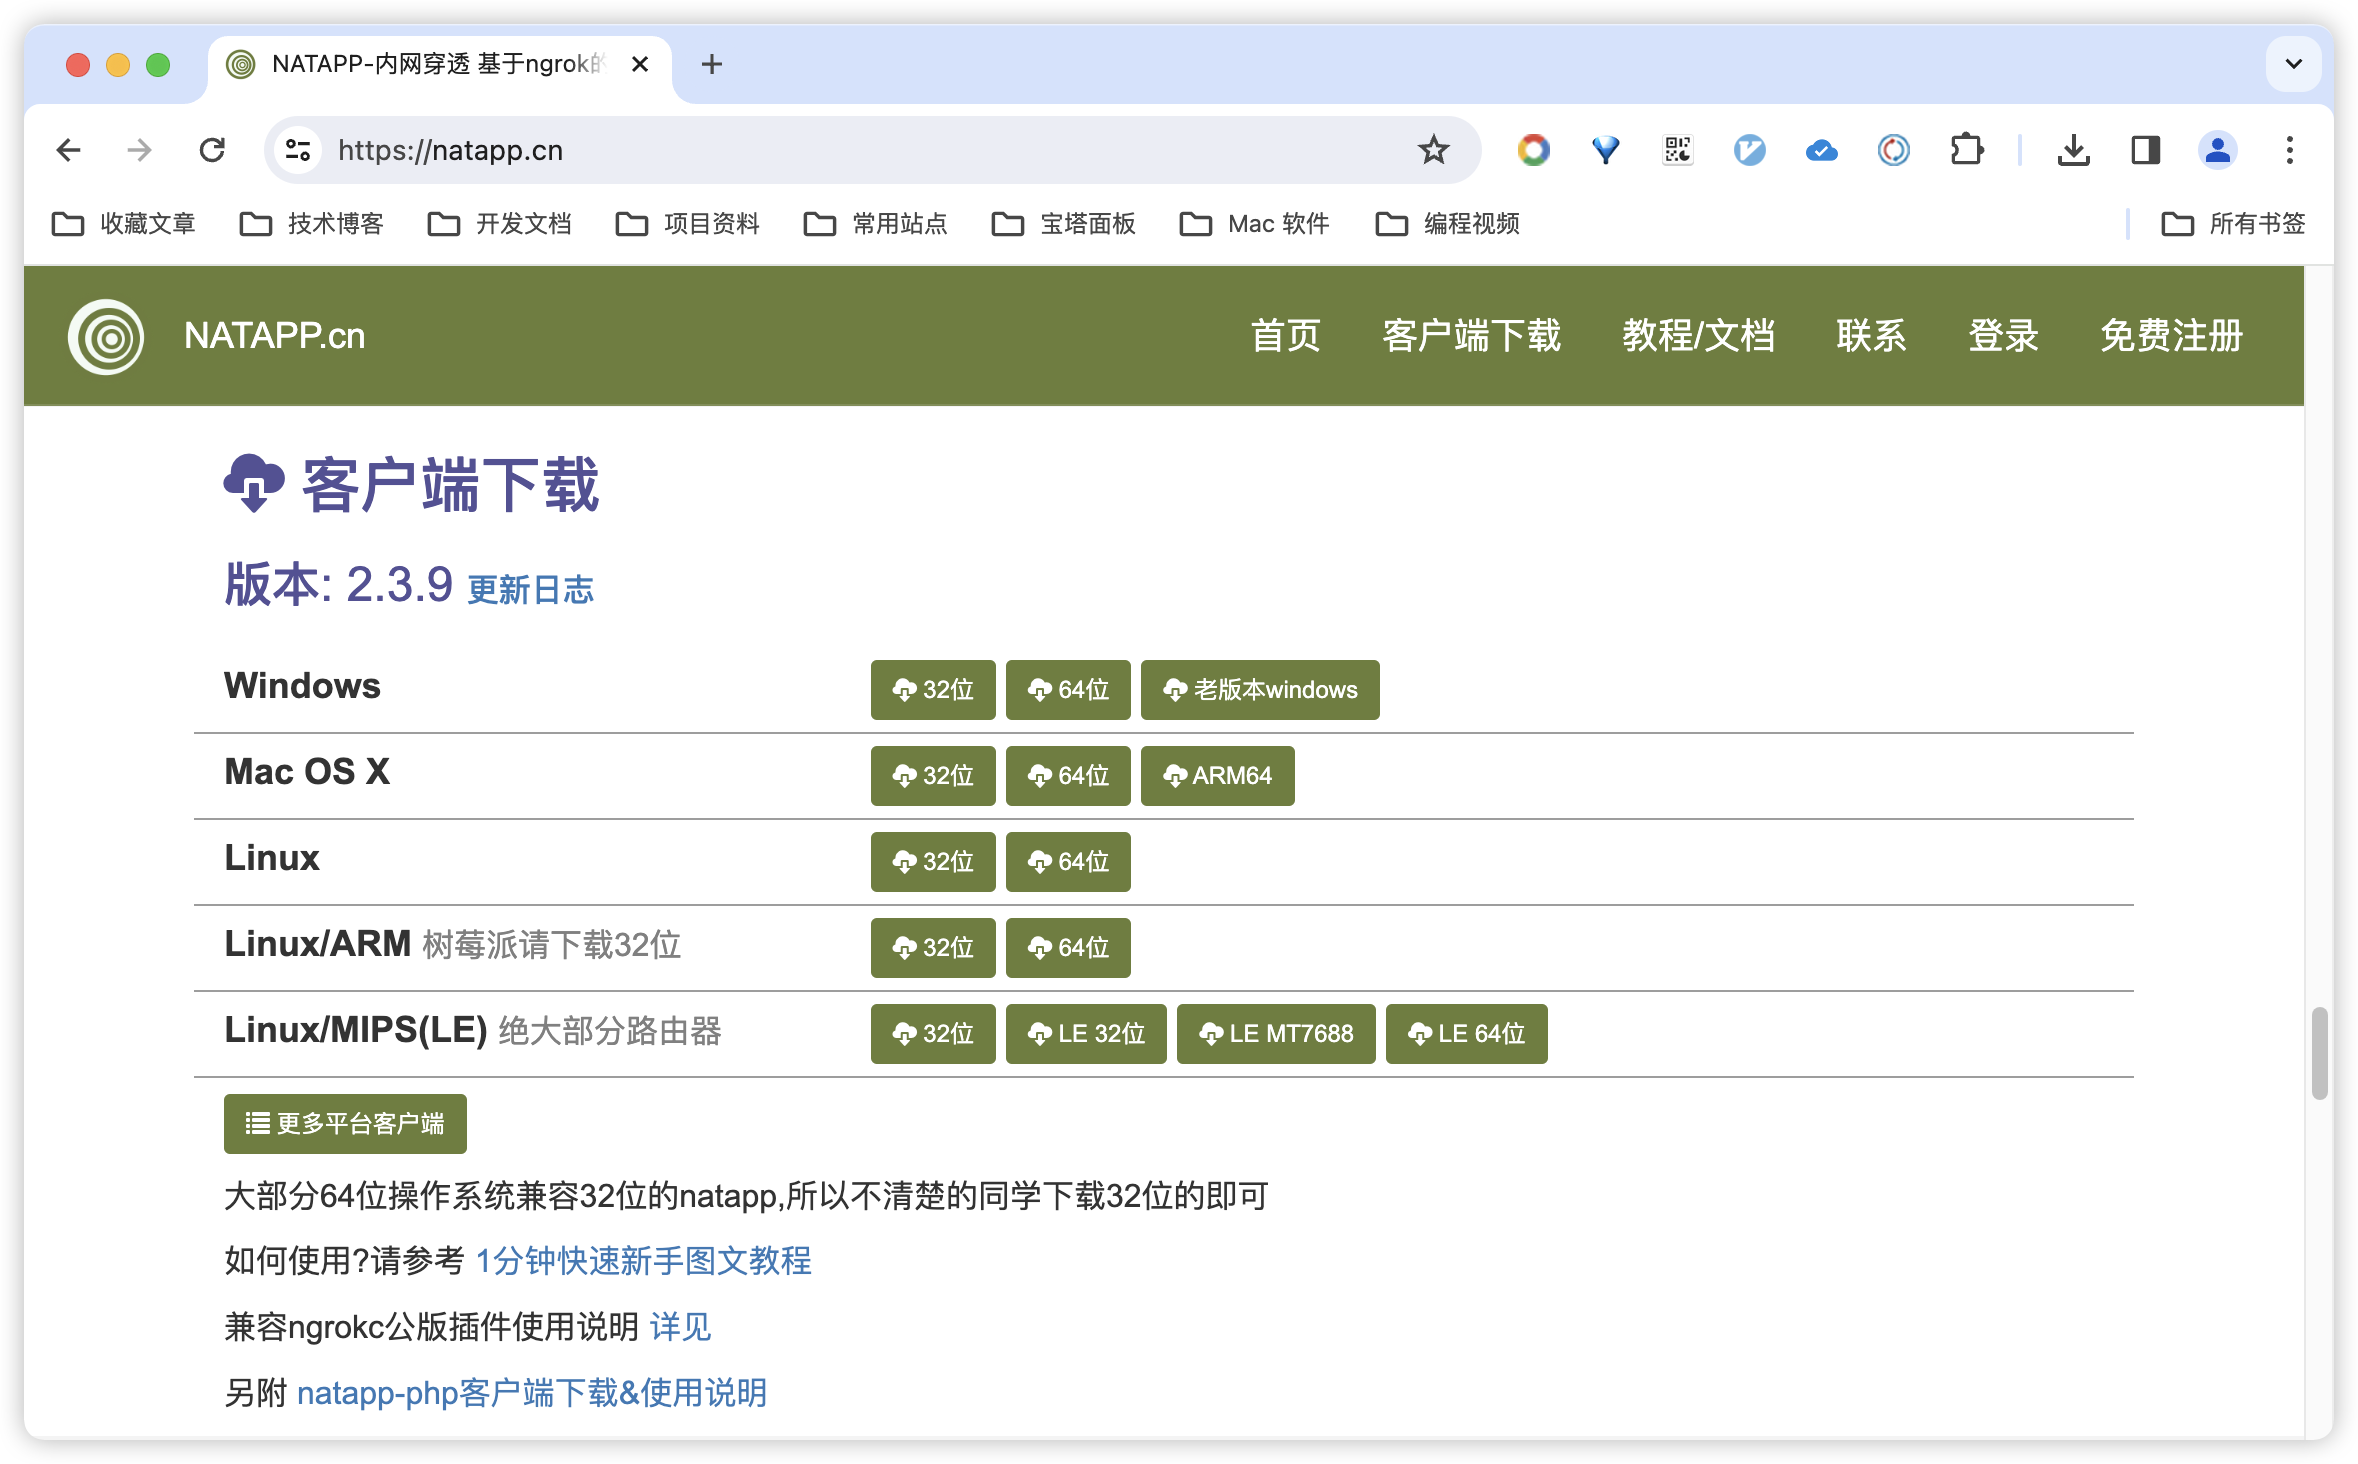This screenshot has width=2358, height=1464.
Task: Download Linux 32位 client
Action: coord(933,862)
